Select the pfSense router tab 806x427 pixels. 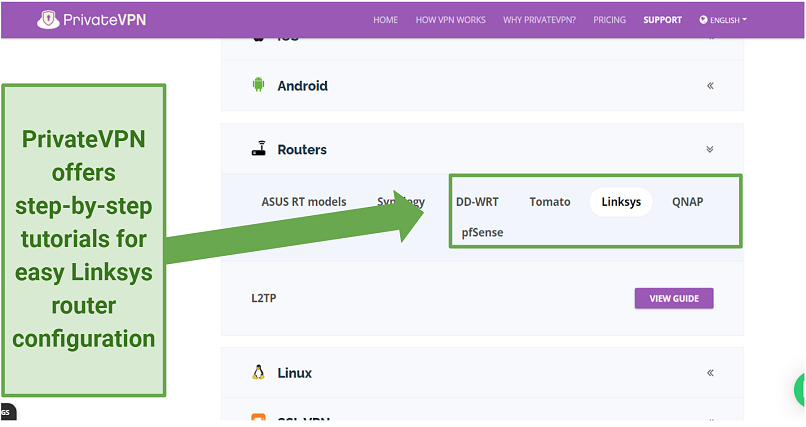point(482,232)
